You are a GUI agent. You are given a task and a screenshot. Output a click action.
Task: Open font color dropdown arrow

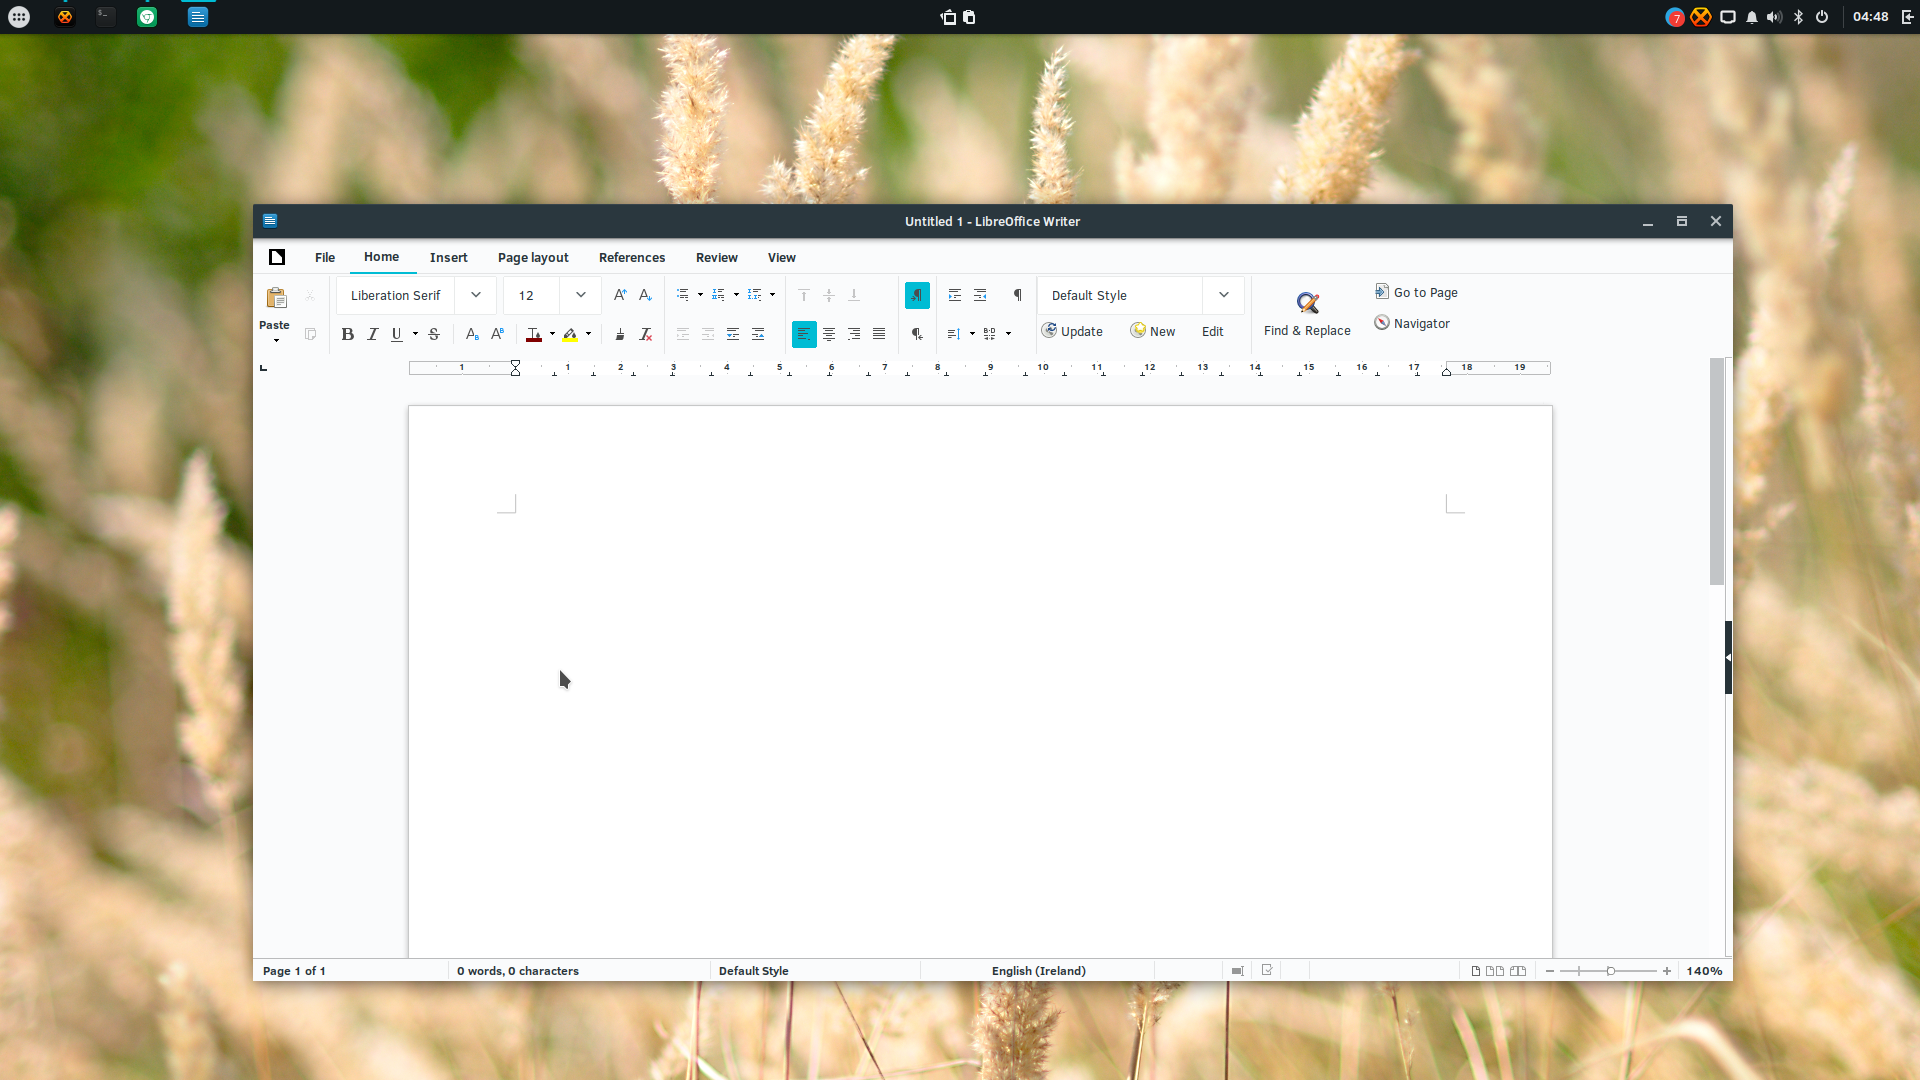coord(552,334)
